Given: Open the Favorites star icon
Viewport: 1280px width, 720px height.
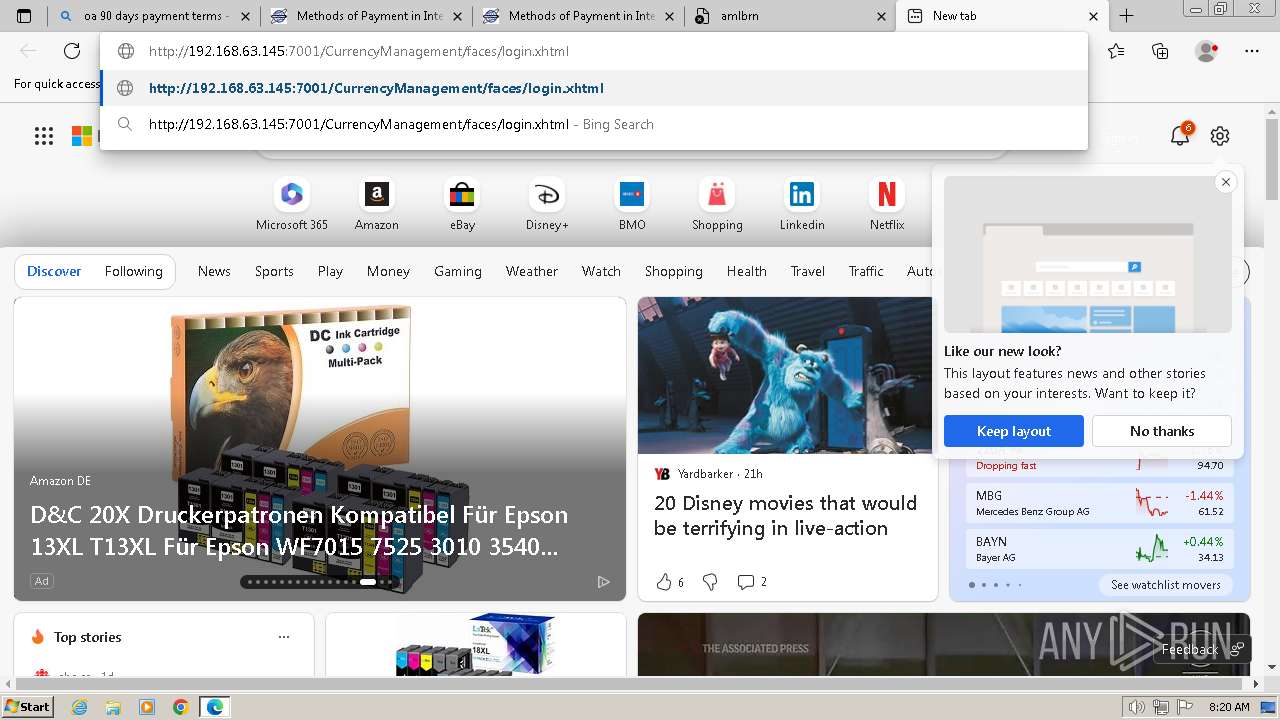Looking at the screenshot, I should [x=1116, y=51].
